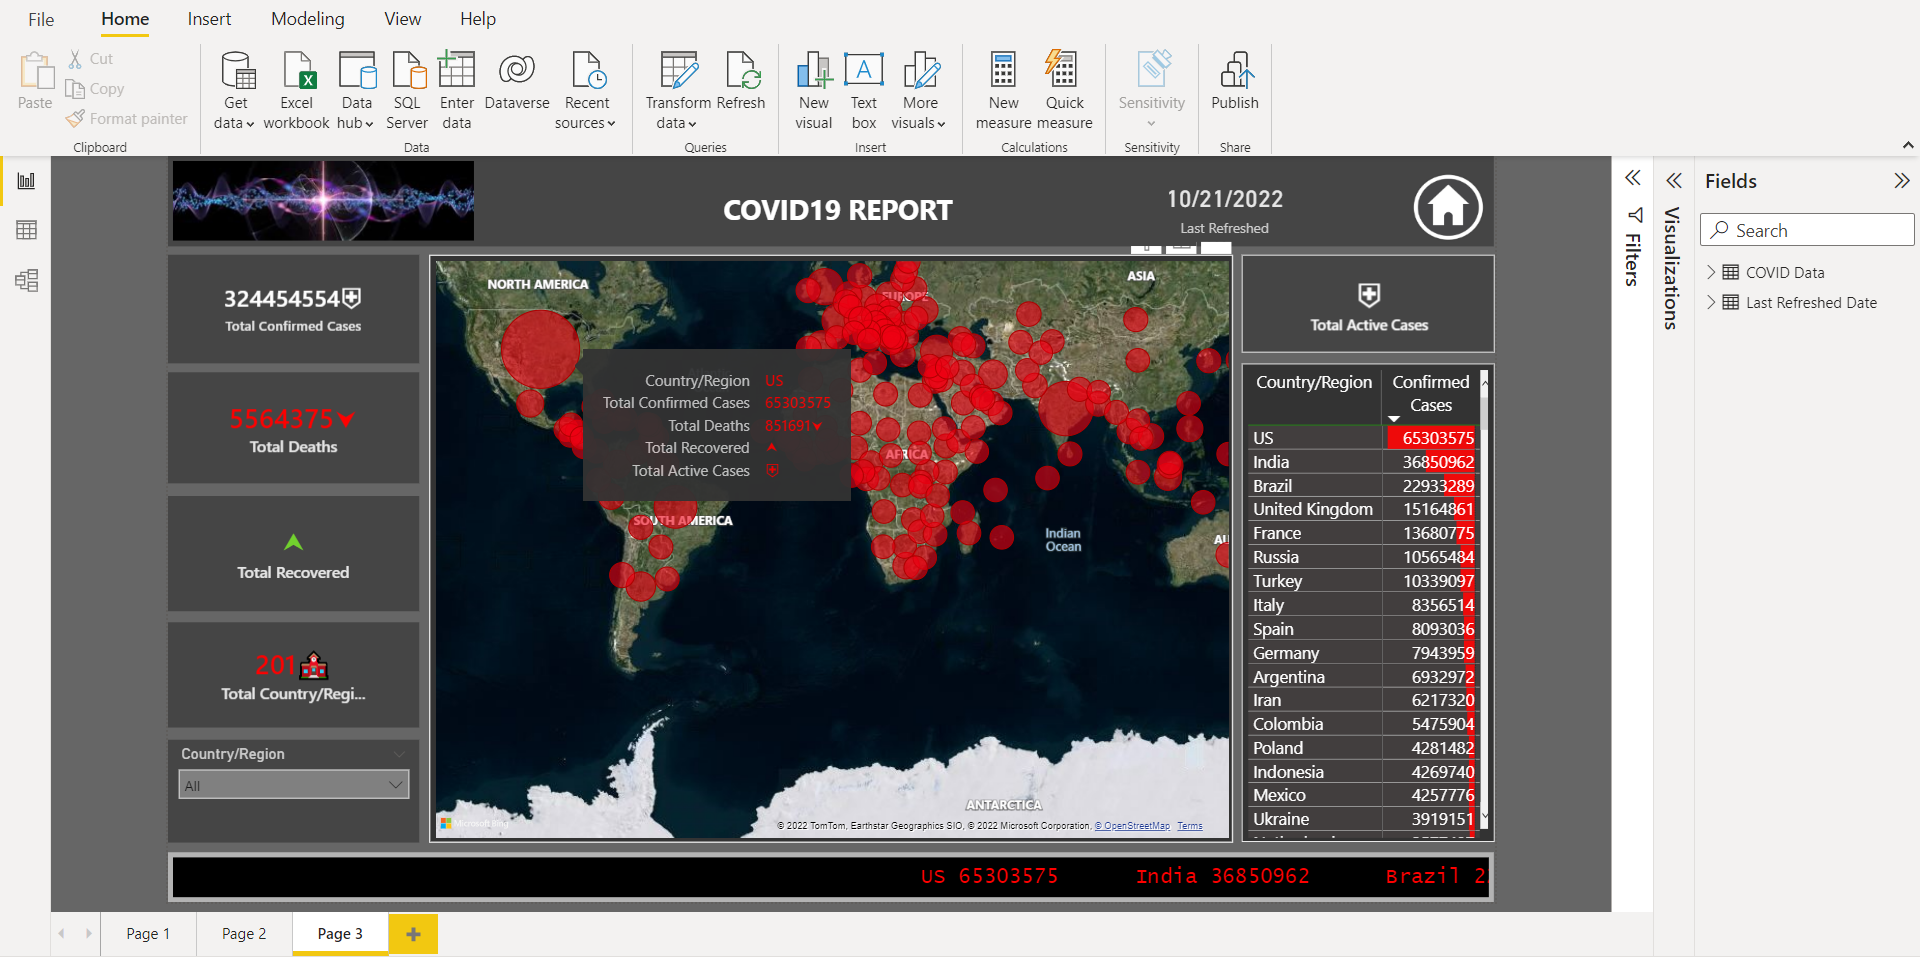Sort by Confirmed Cases column header
This screenshot has height=957, width=1920.
click(1431, 394)
